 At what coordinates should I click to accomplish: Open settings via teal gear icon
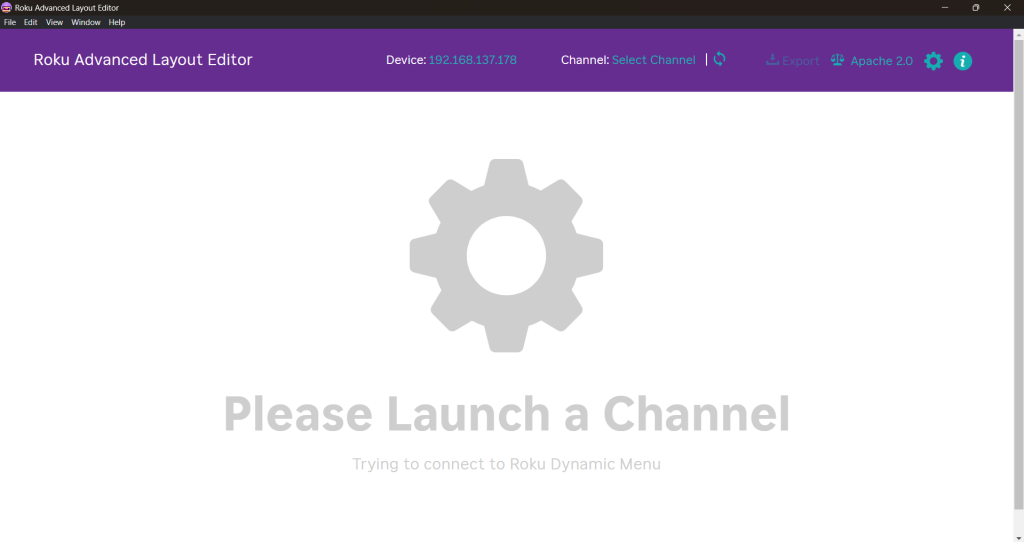tap(933, 61)
